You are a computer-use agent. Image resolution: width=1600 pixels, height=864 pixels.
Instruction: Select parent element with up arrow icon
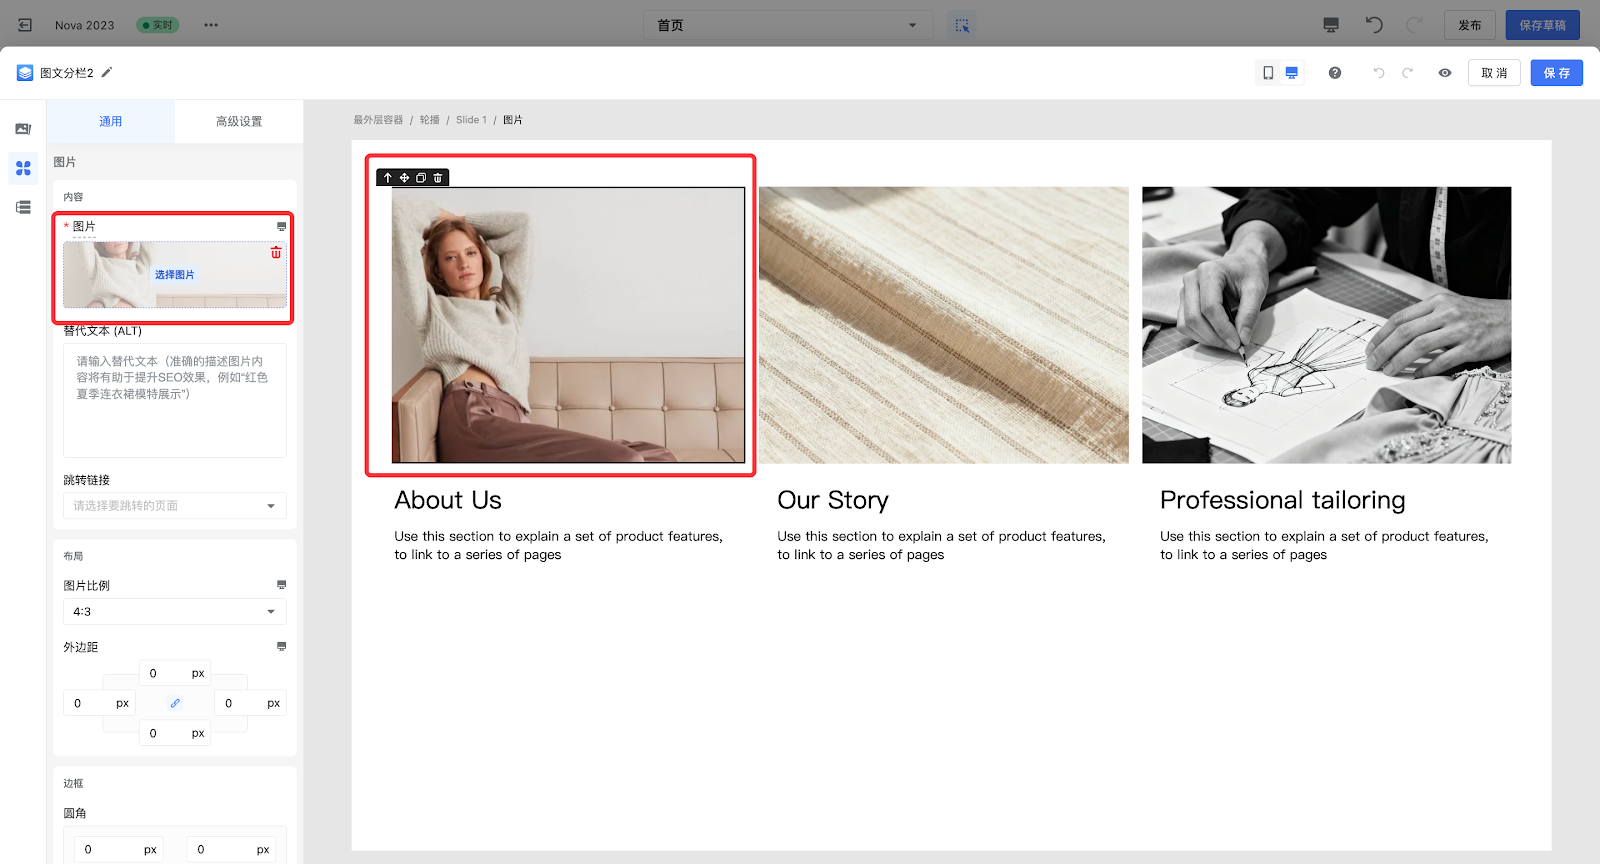point(388,178)
